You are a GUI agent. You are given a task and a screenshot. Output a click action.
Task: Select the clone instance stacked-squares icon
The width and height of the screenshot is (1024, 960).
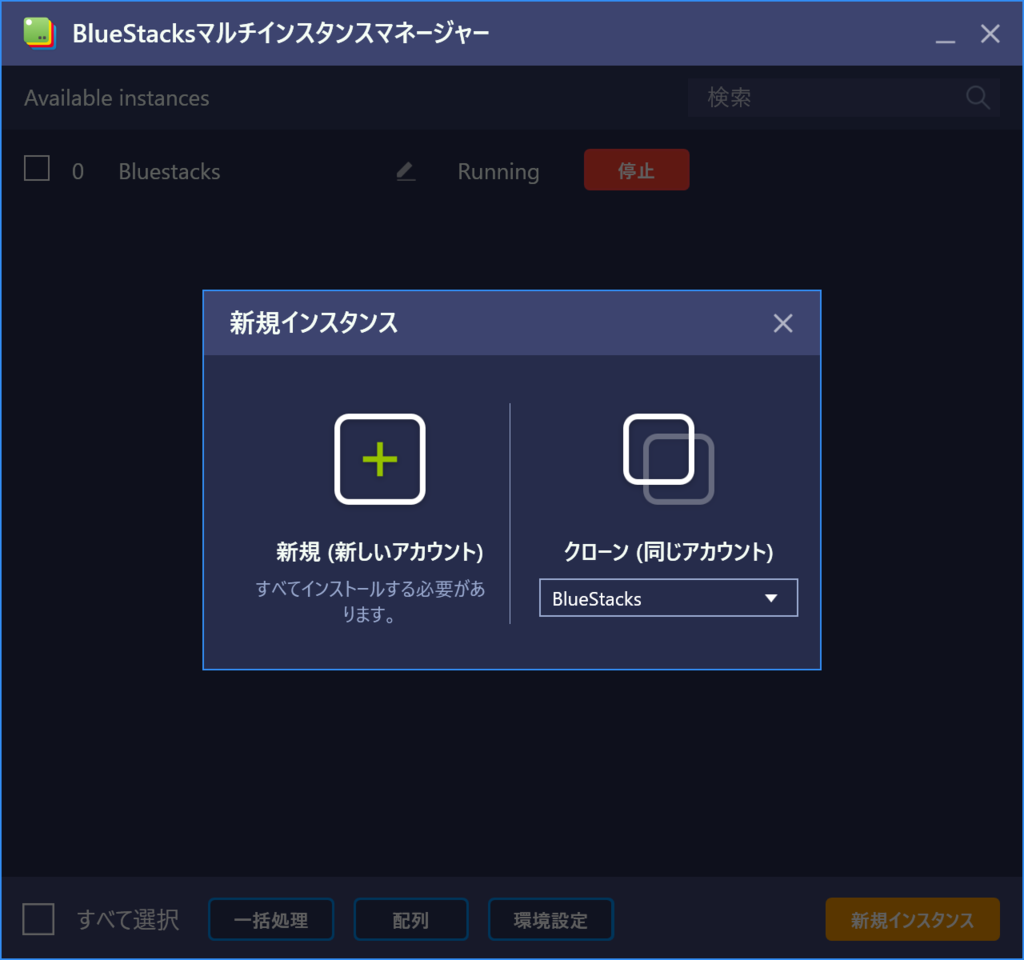click(668, 458)
